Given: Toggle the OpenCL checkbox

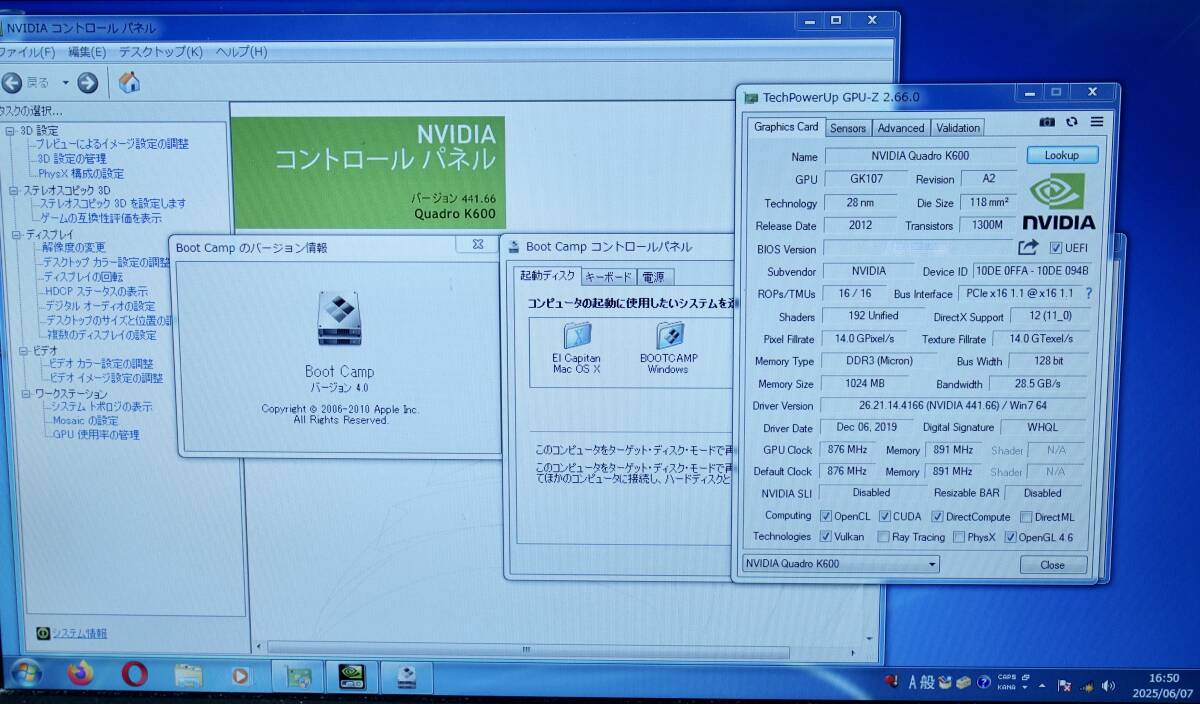Looking at the screenshot, I should [826, 516].
